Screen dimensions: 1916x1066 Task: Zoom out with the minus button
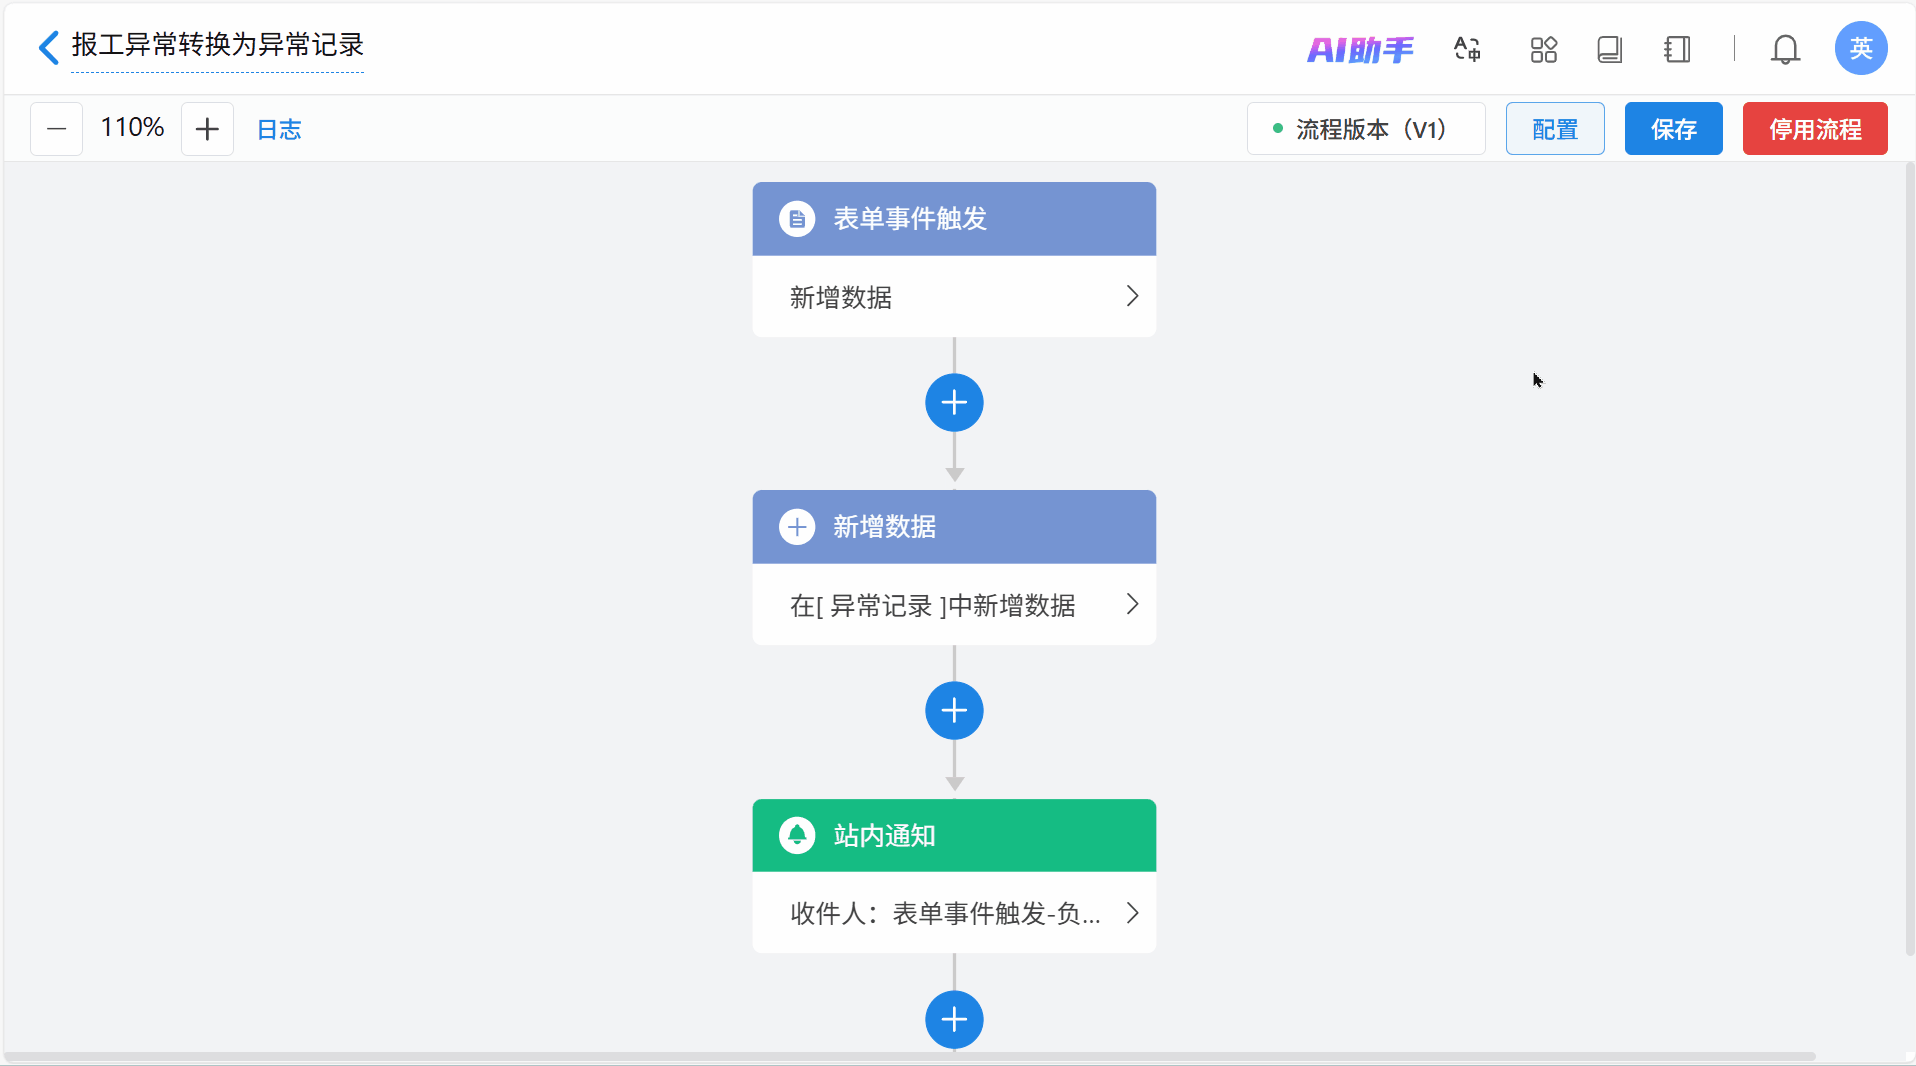(x=56, y=129)
